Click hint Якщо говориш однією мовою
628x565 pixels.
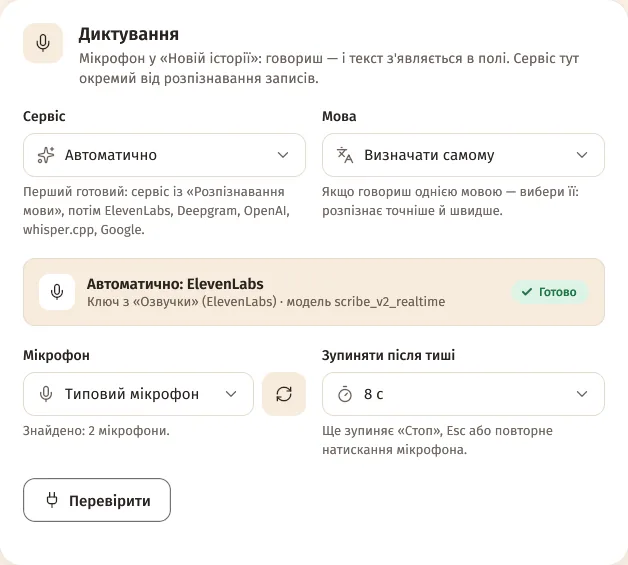(451, 201)
